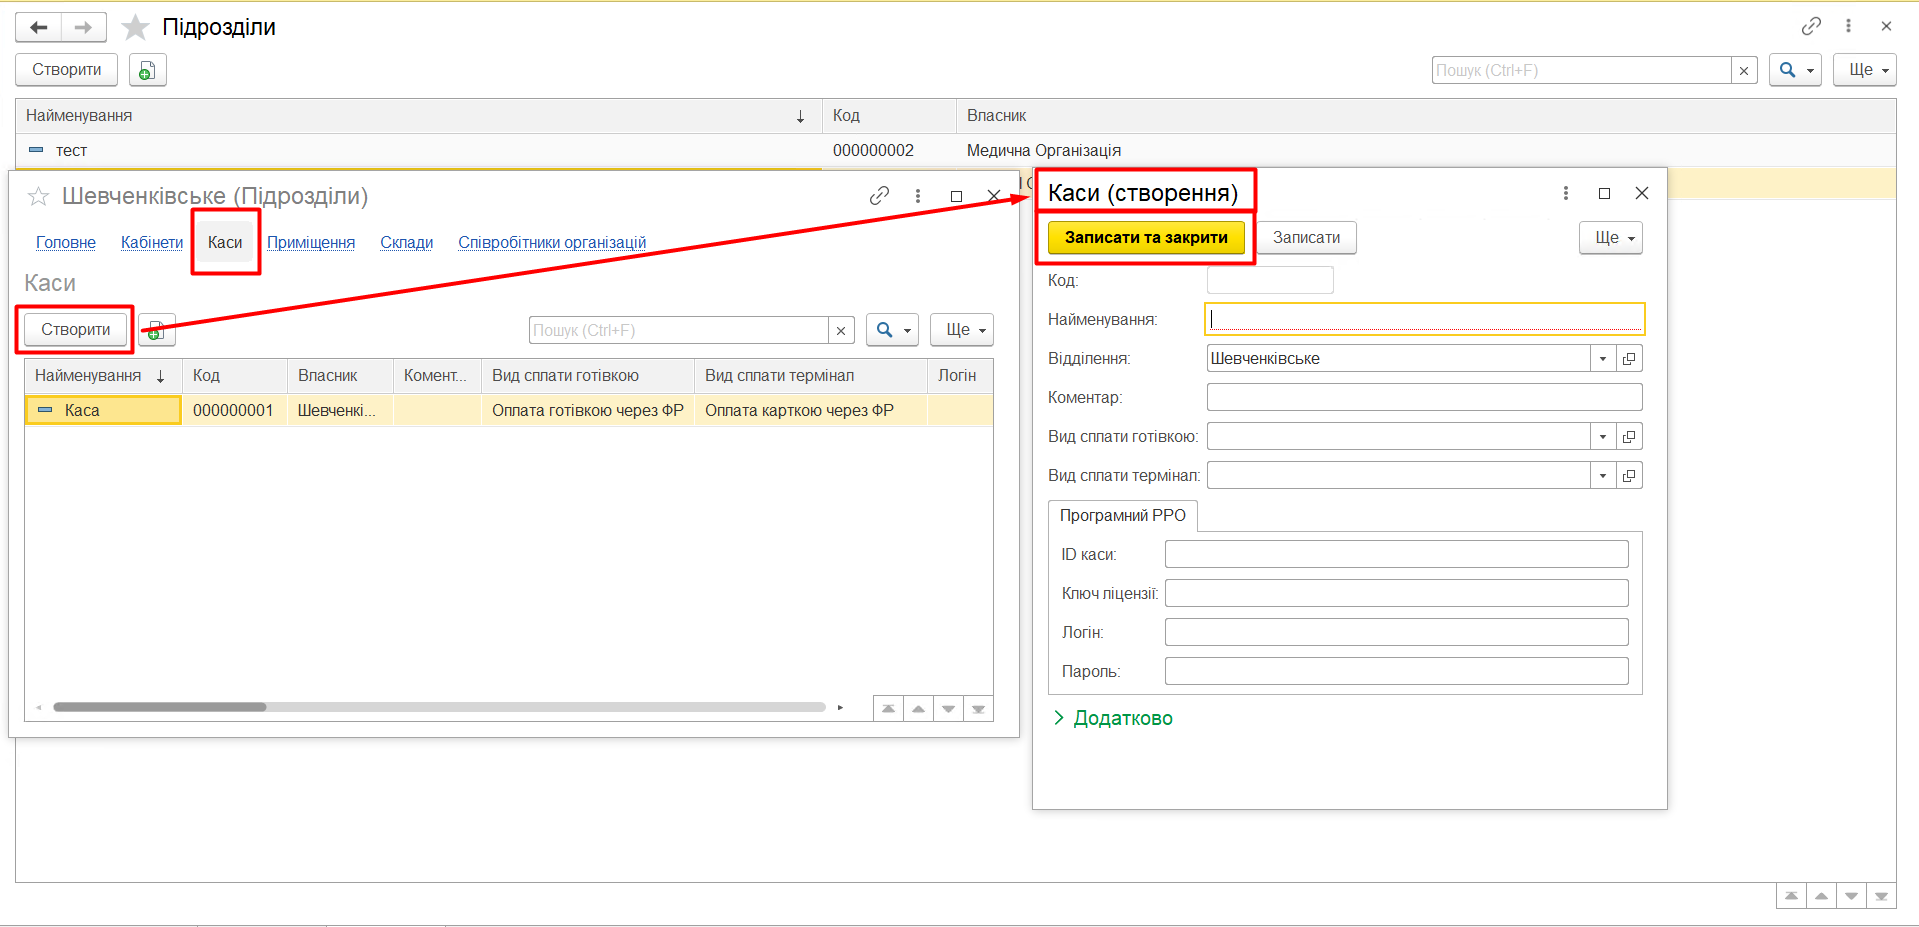The height and width of the screenshot is (927, 1919).
Task: Switch to the Кабінети tab
Action: tap(151, 242)
